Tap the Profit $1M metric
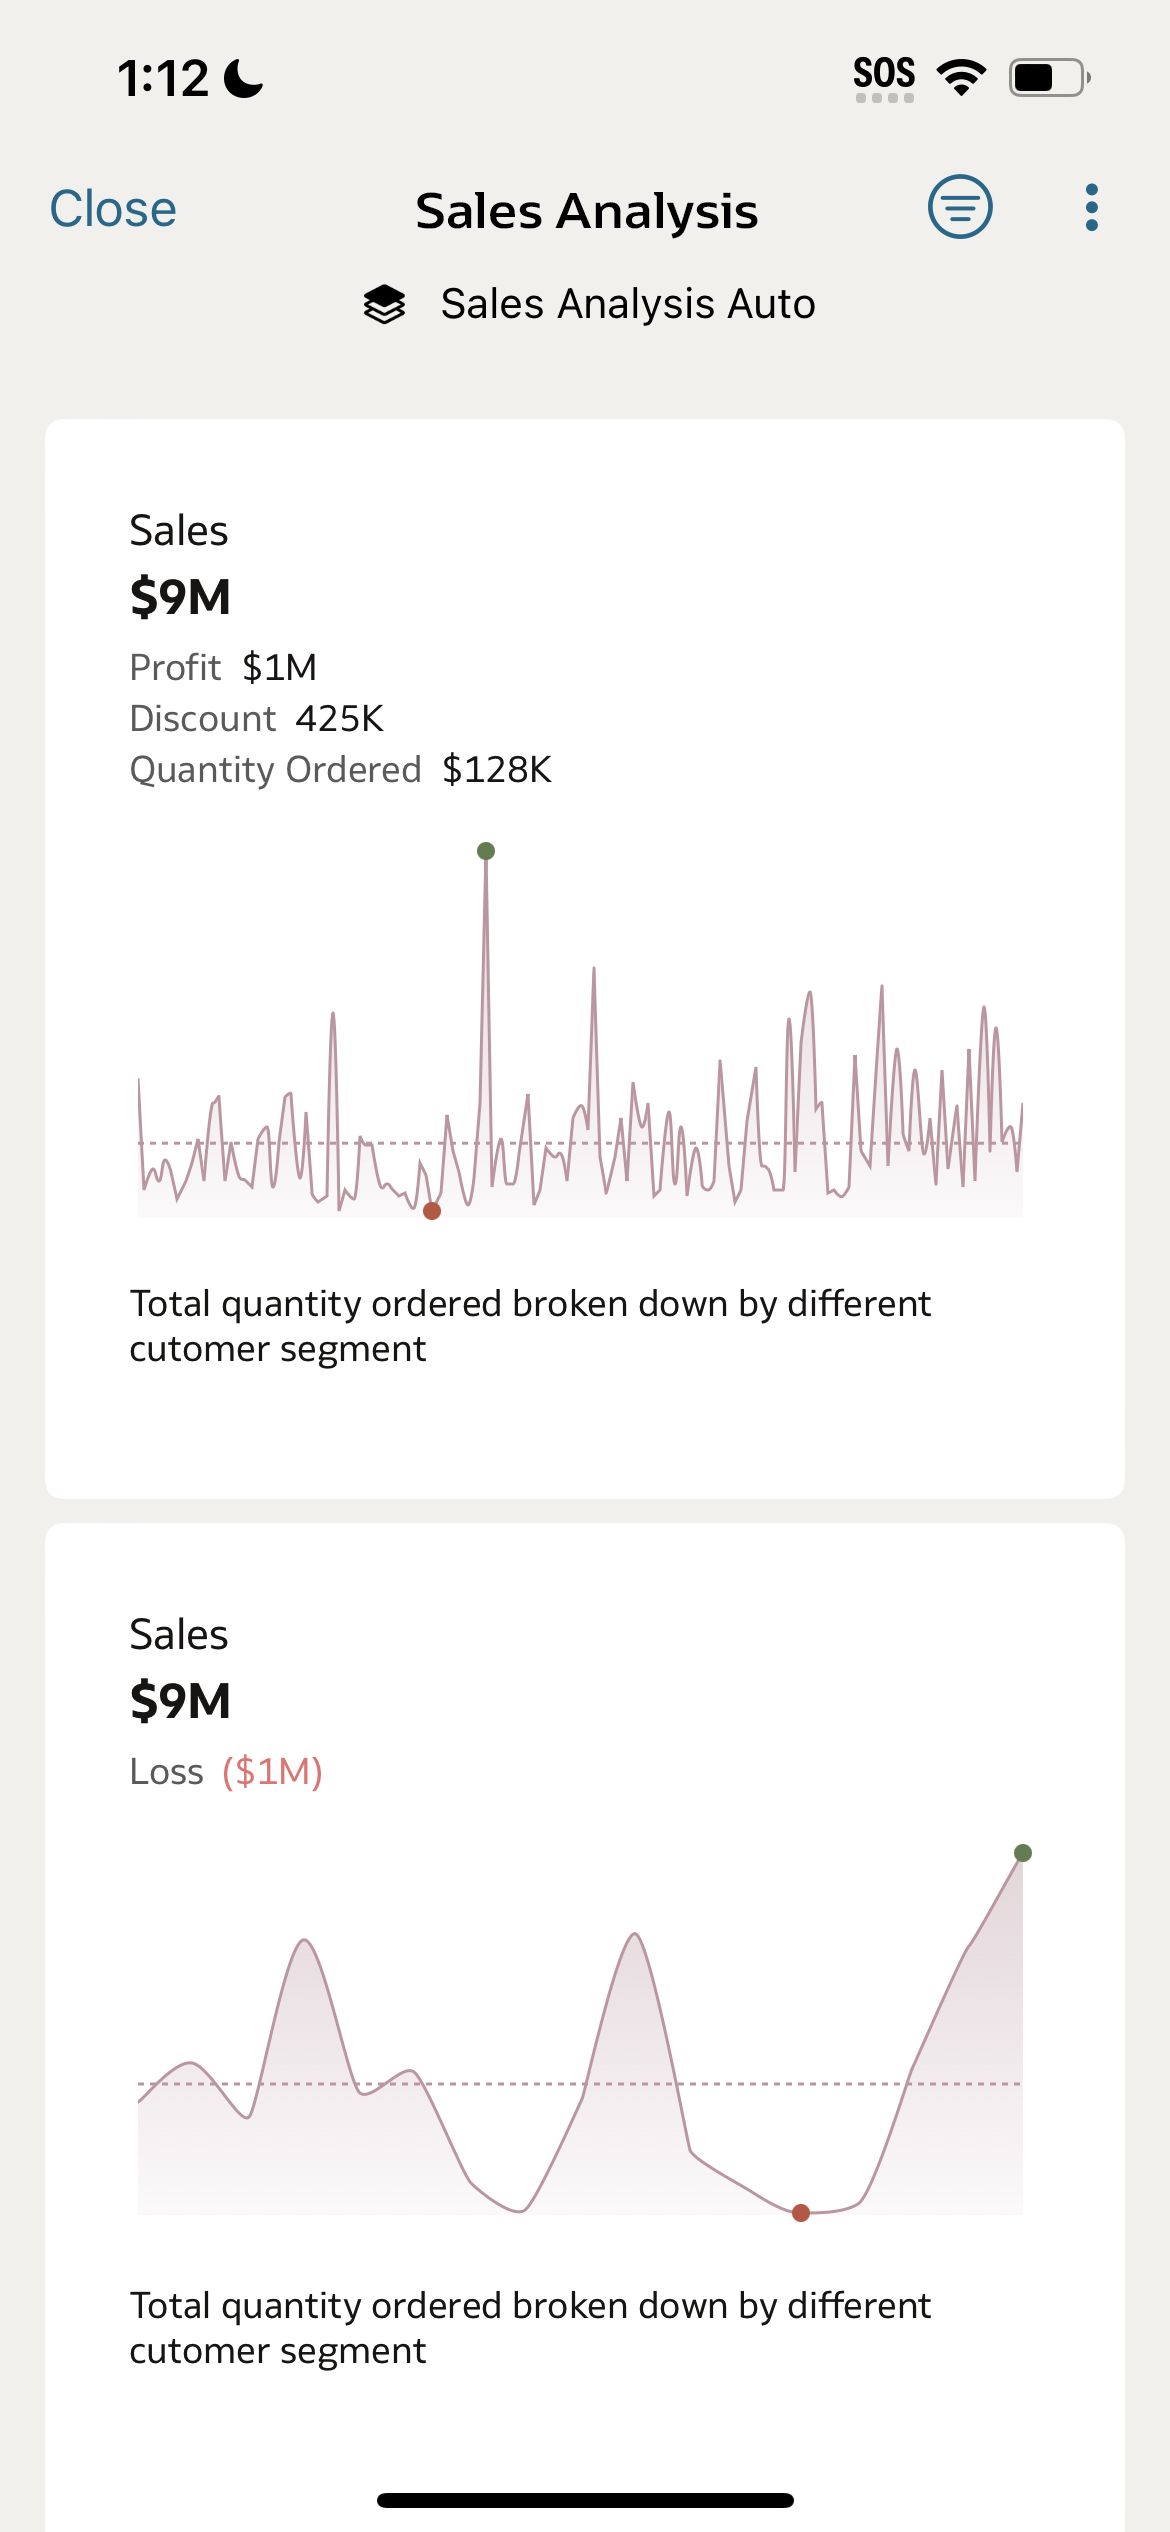The image size is (1170, 2532). click(x=222, y=666)
